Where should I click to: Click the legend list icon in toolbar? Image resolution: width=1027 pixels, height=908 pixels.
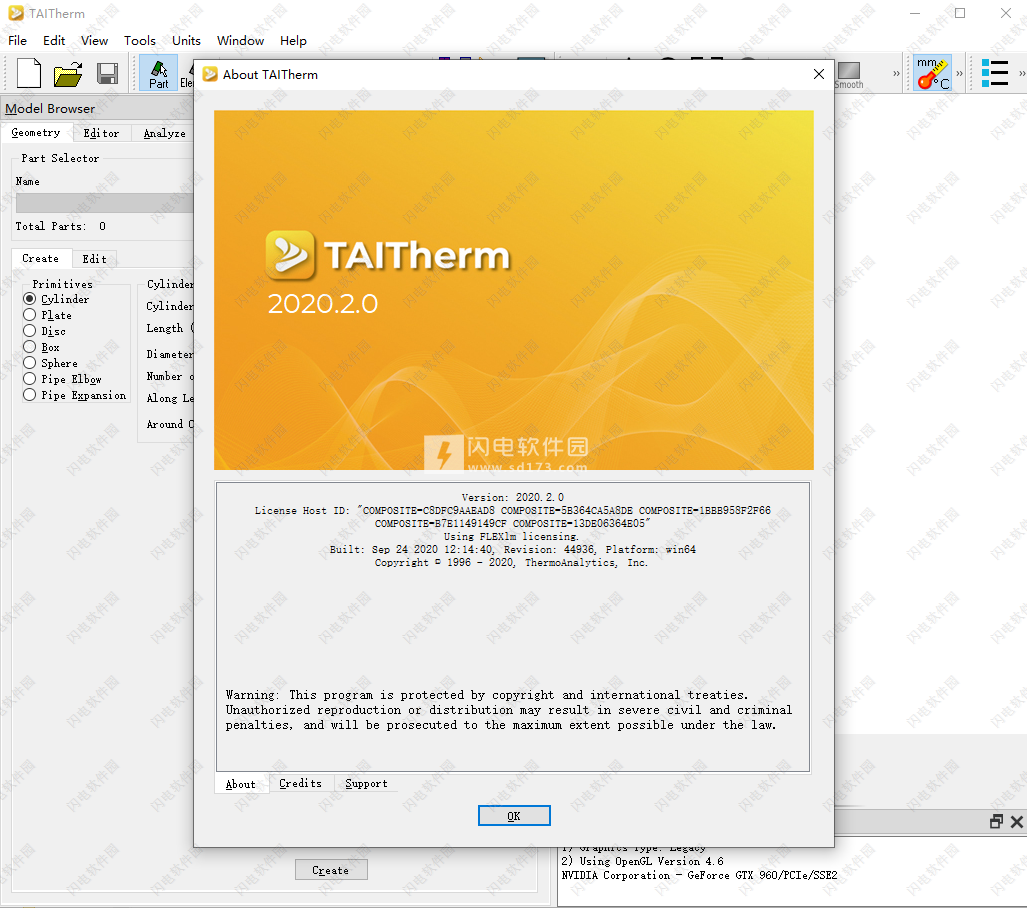tap(994, 73)
